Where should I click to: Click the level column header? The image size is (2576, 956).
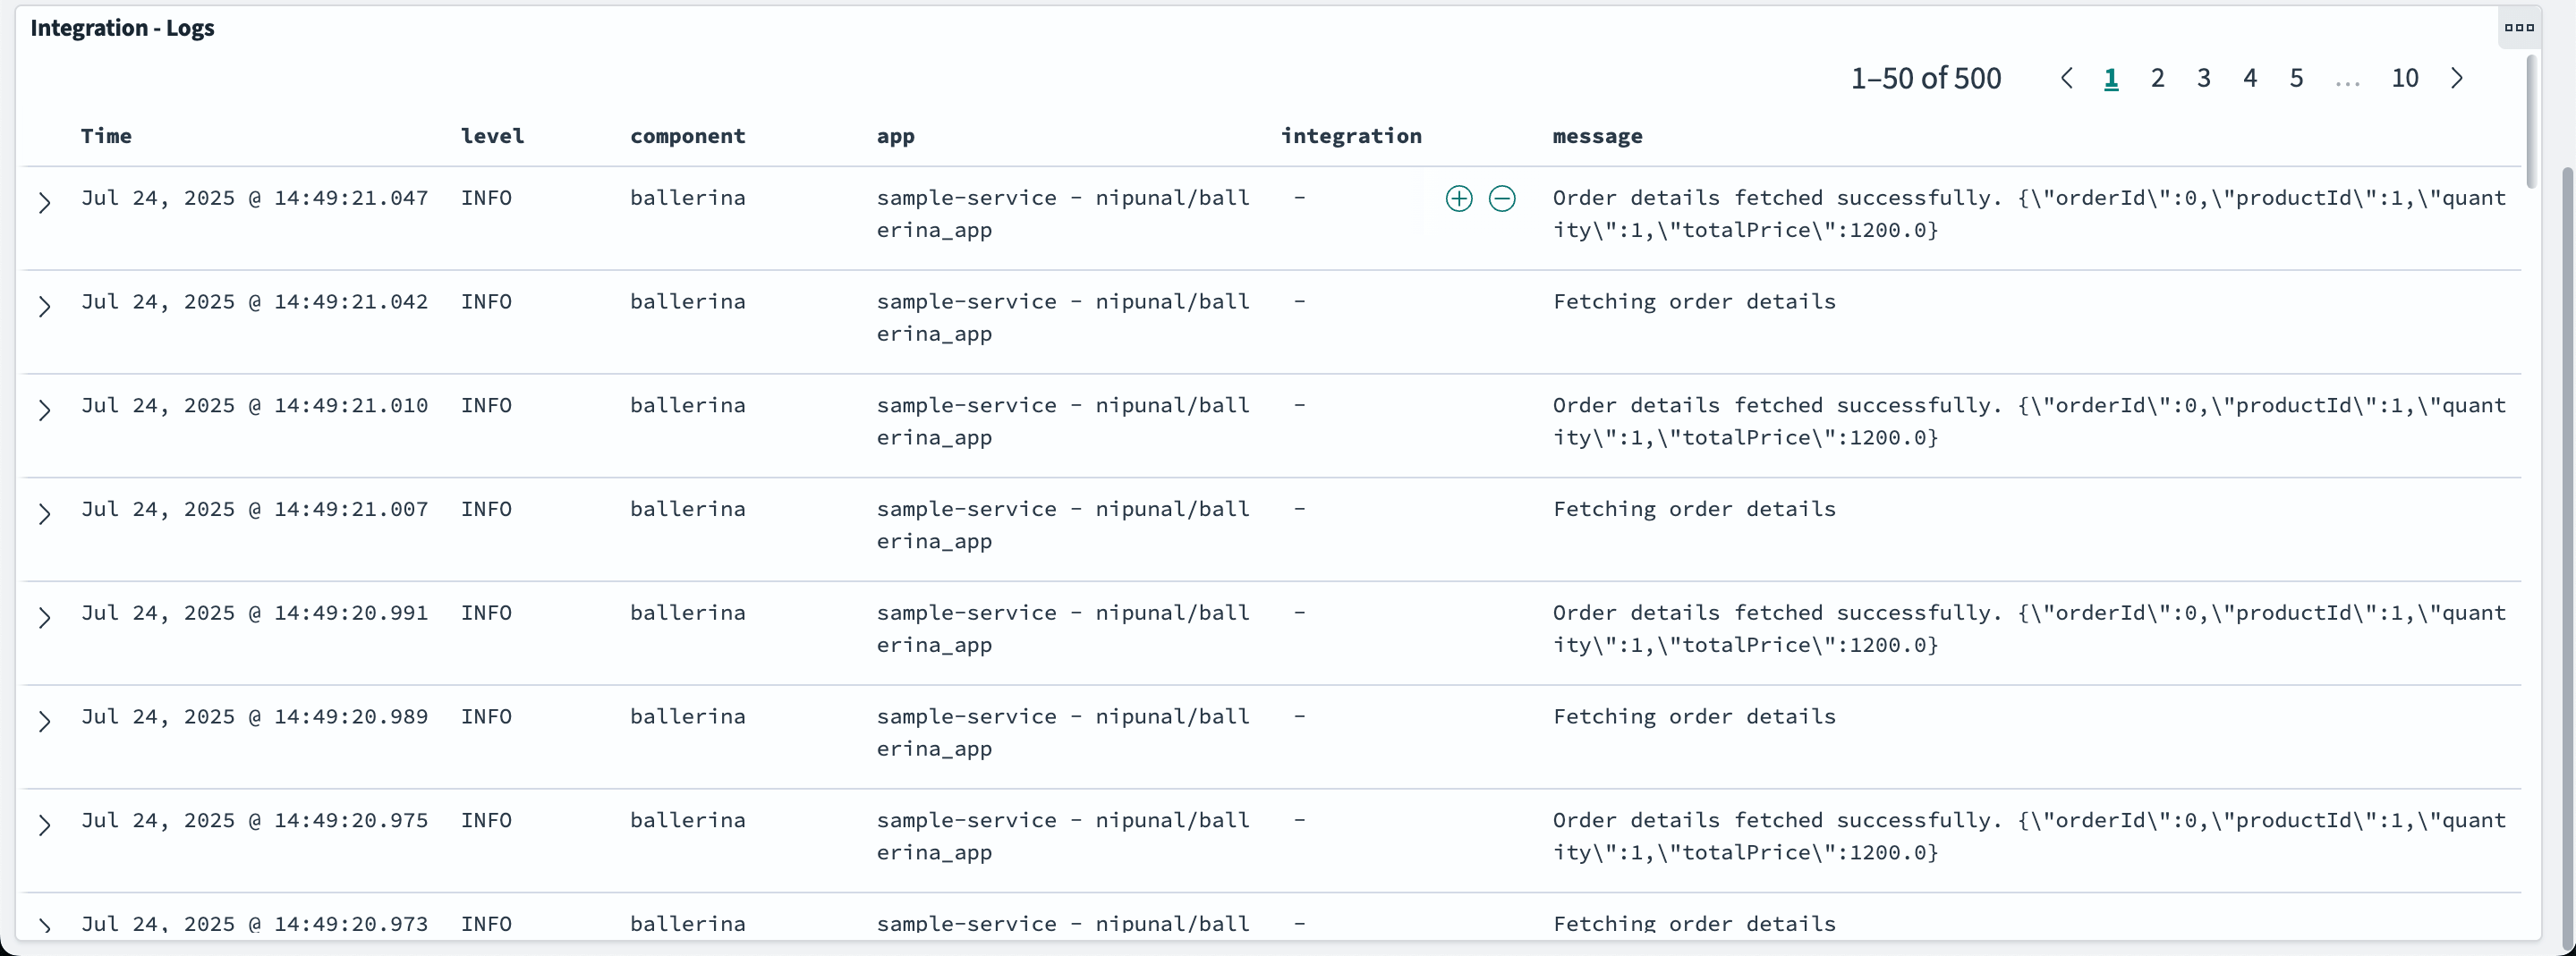click(492, 136)
